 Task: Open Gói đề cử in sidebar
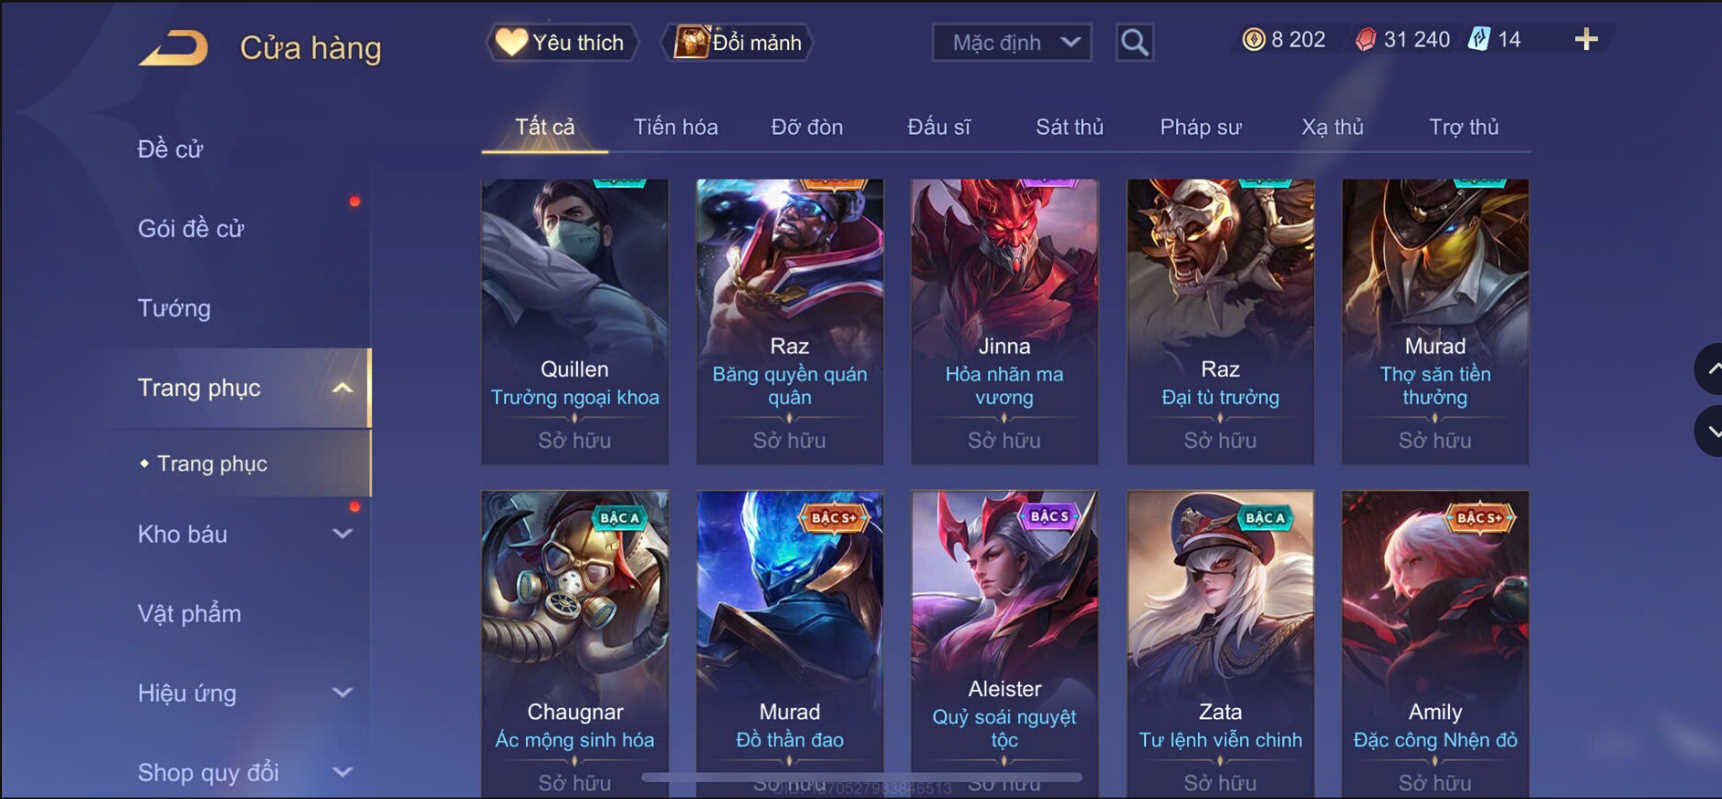click(x=191, y=229)
